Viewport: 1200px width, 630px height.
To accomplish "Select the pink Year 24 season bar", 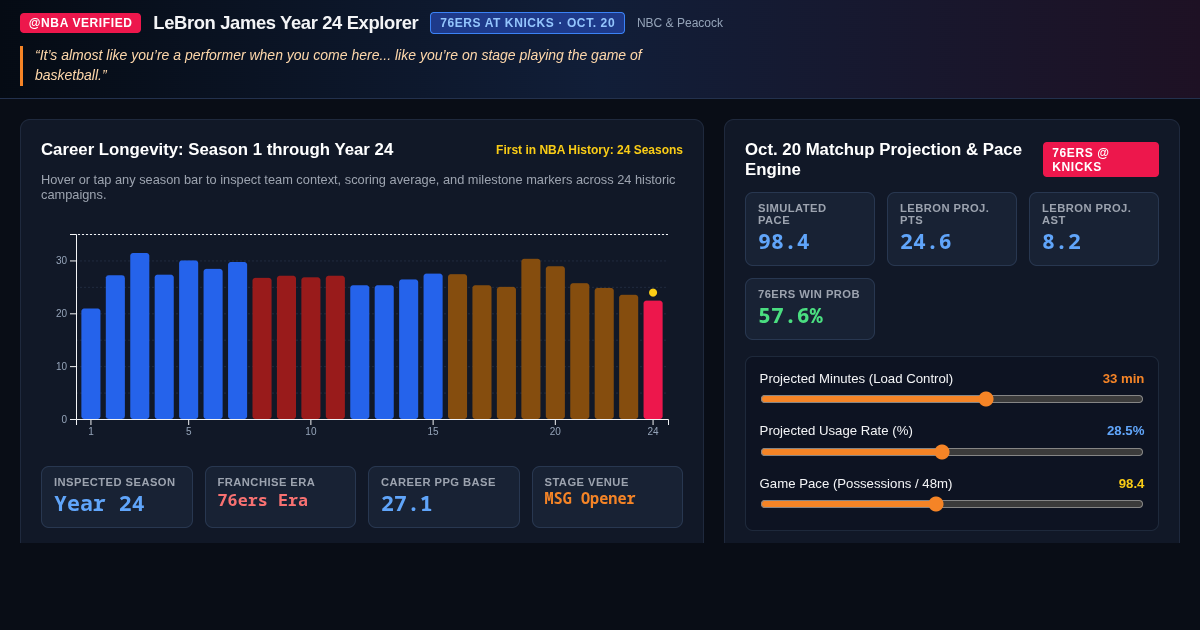I will 653,360.
